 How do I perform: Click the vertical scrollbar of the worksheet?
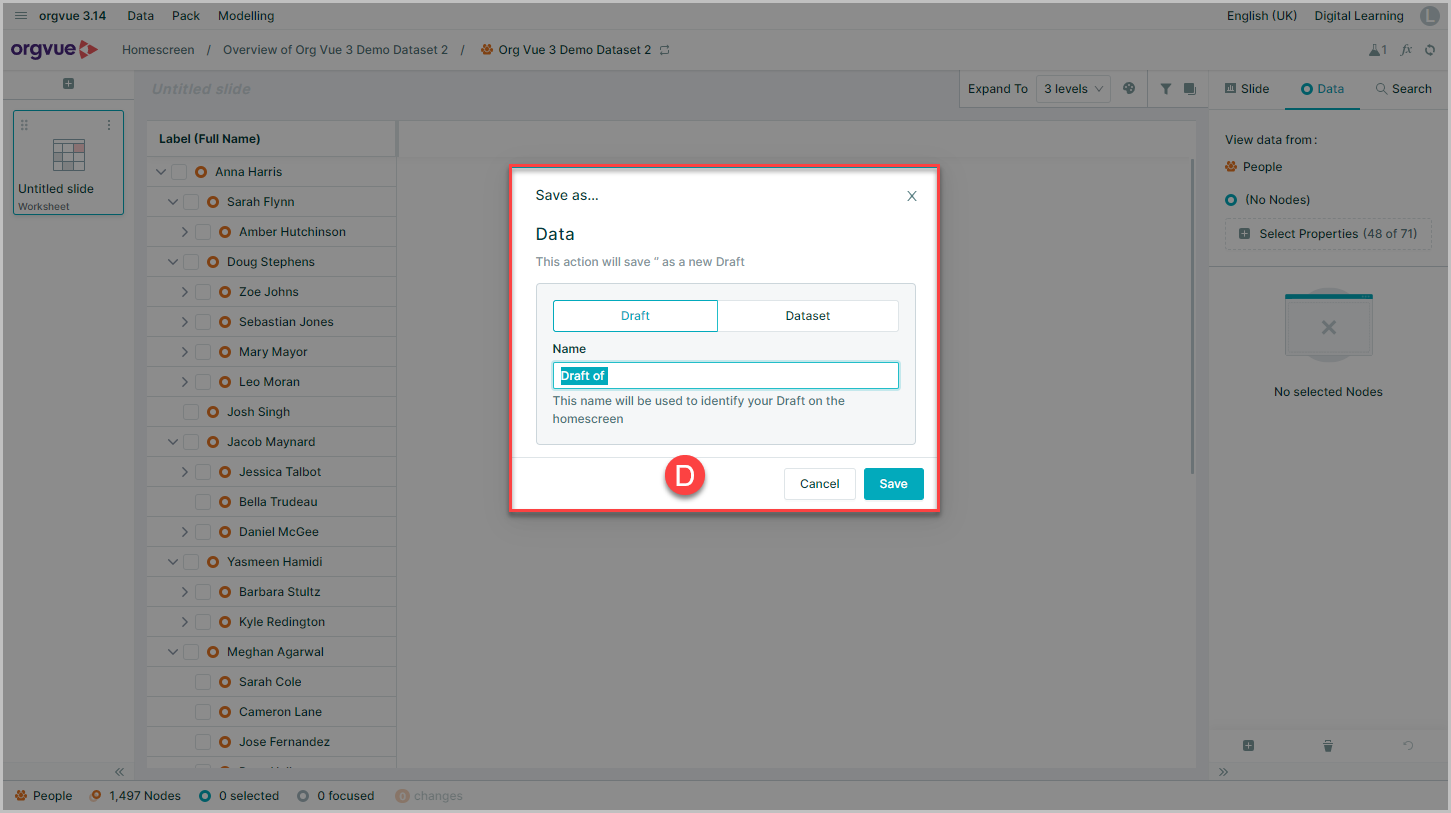(x=1193, y=316)
